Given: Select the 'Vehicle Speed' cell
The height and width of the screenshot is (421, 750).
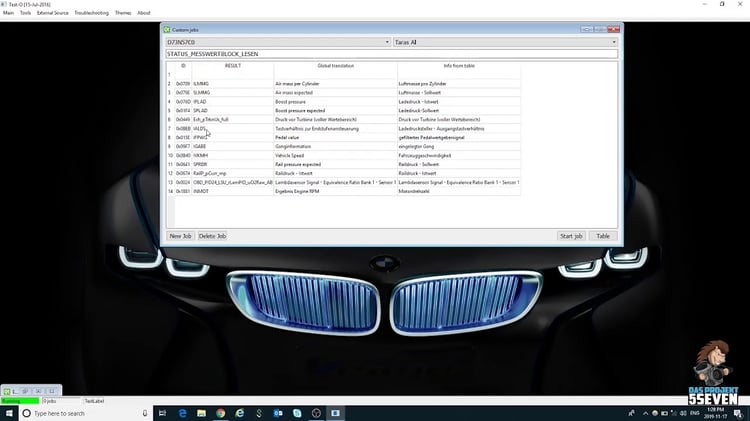Looking at the screenshot, I should pyautogui.click(x=335, y=155).
